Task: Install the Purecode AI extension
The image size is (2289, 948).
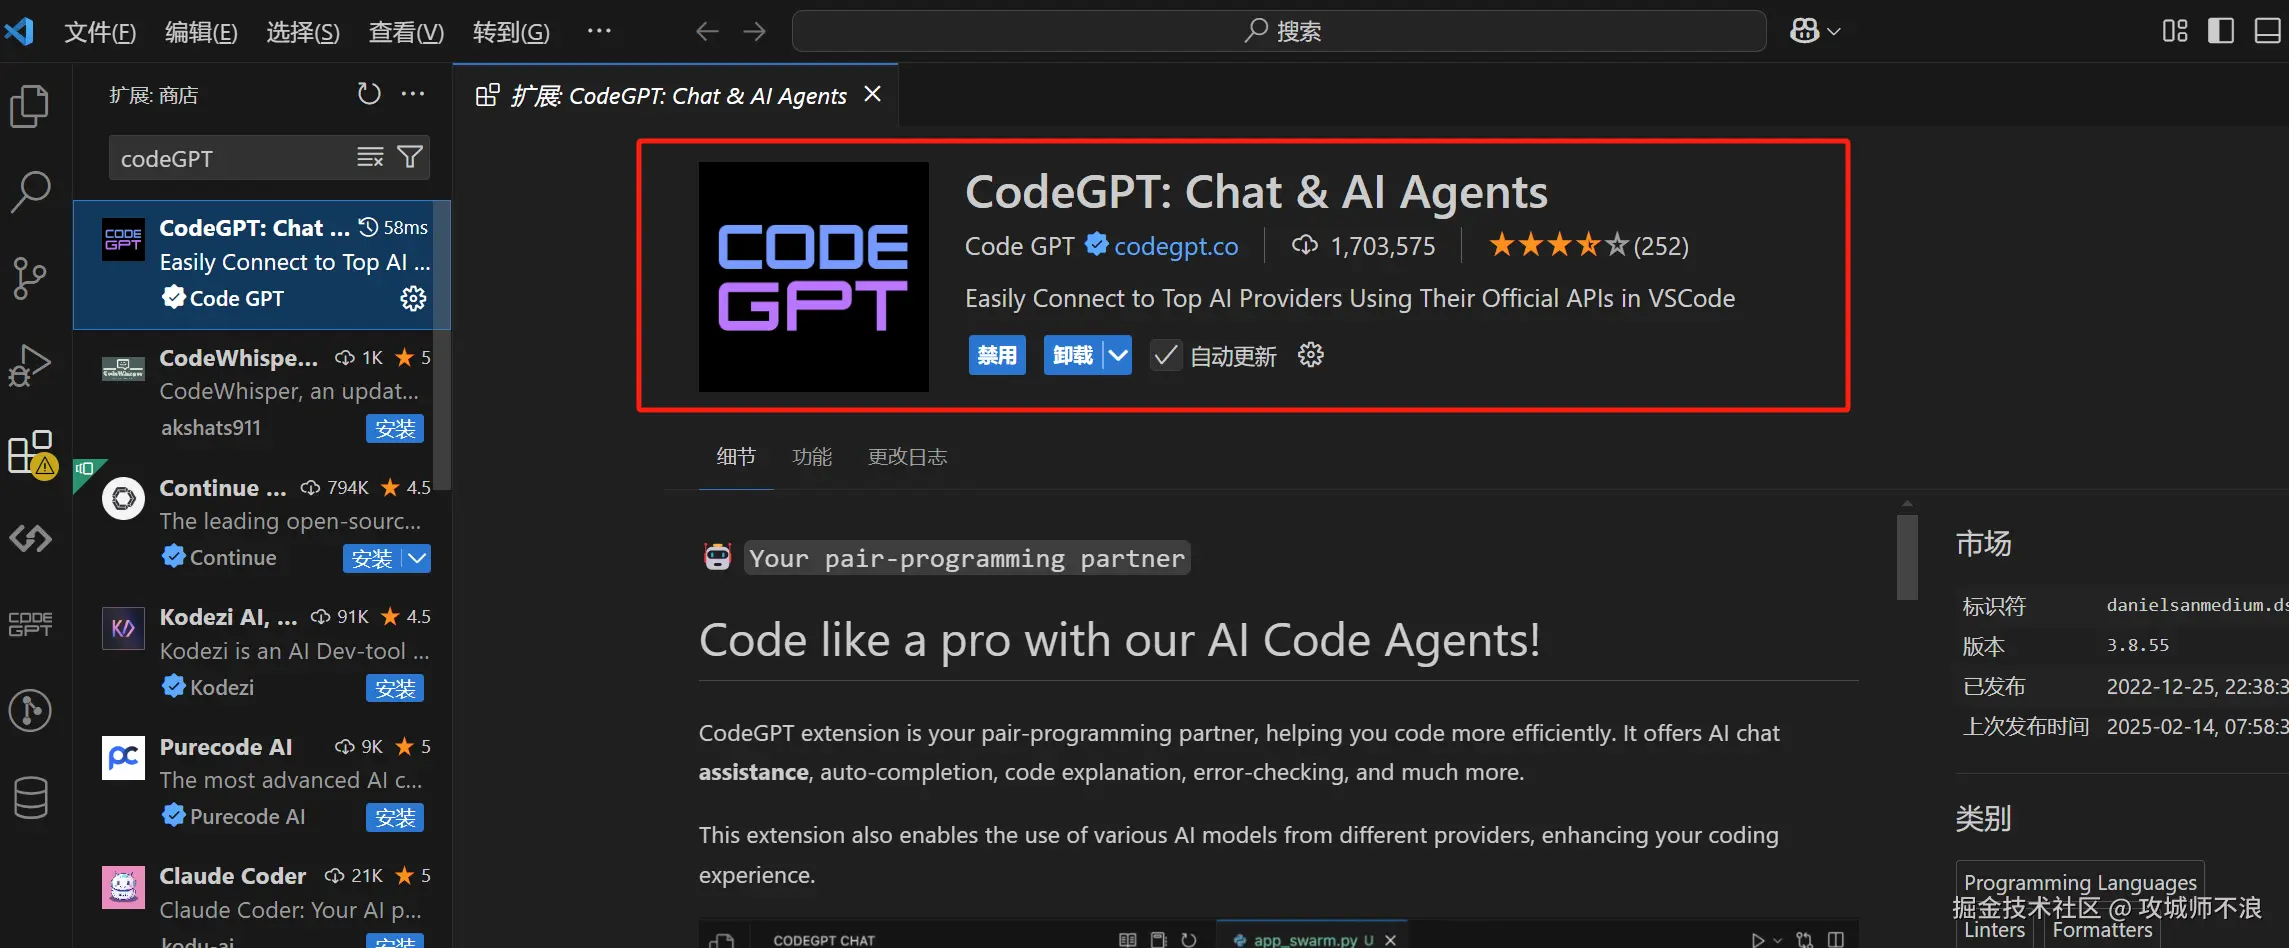Action: [395, 817]
